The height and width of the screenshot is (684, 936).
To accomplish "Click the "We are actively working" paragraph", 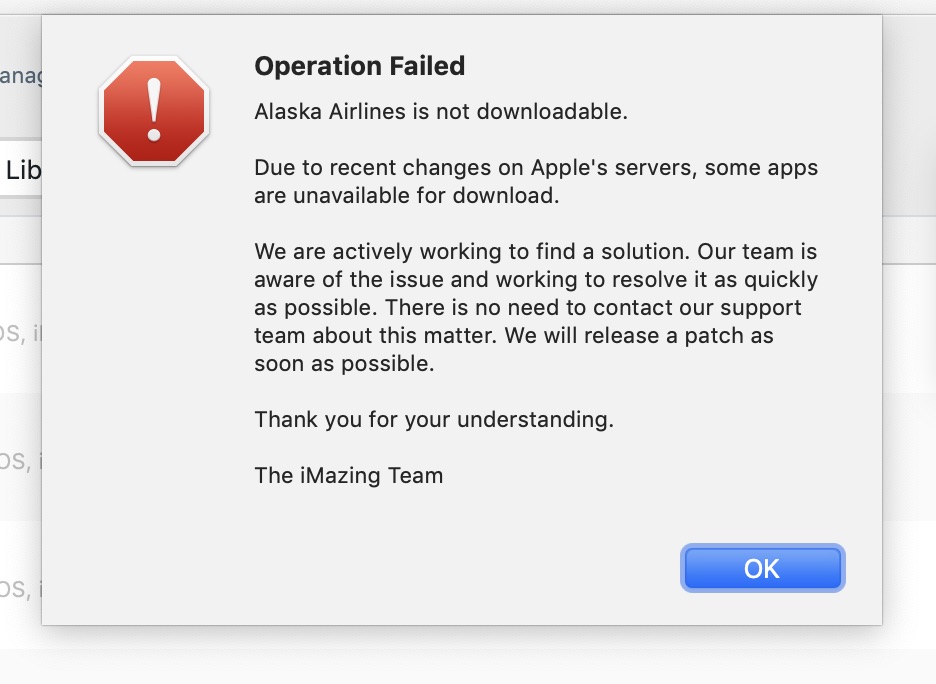I will click(x=535, y=307).
